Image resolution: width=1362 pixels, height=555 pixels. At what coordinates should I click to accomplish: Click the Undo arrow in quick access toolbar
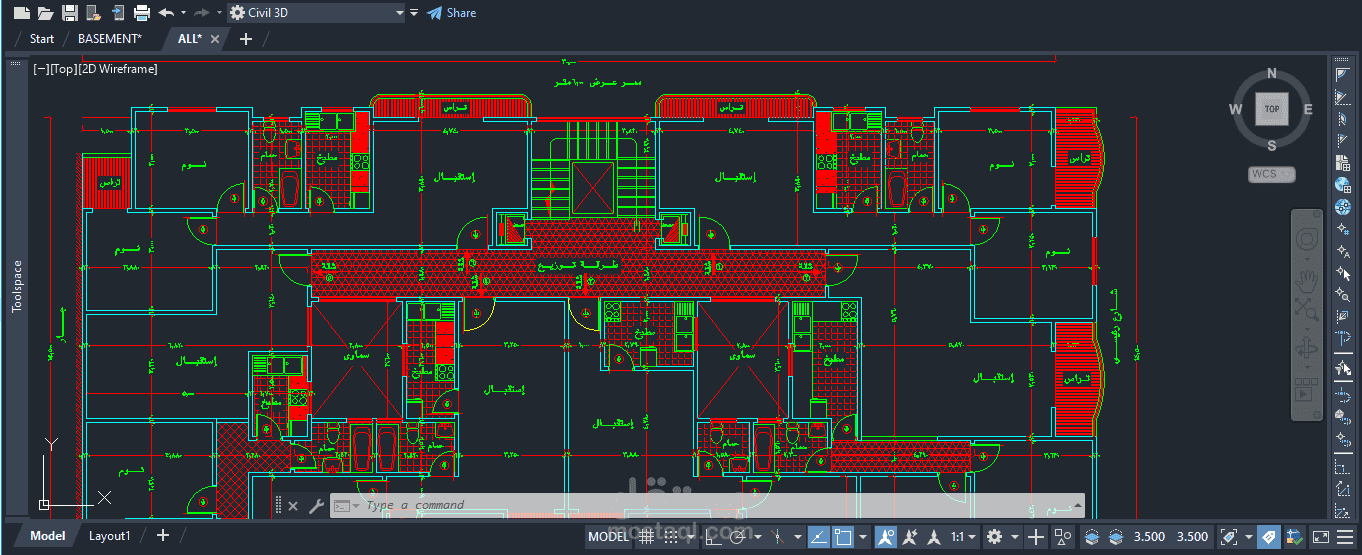pos(166,13)
